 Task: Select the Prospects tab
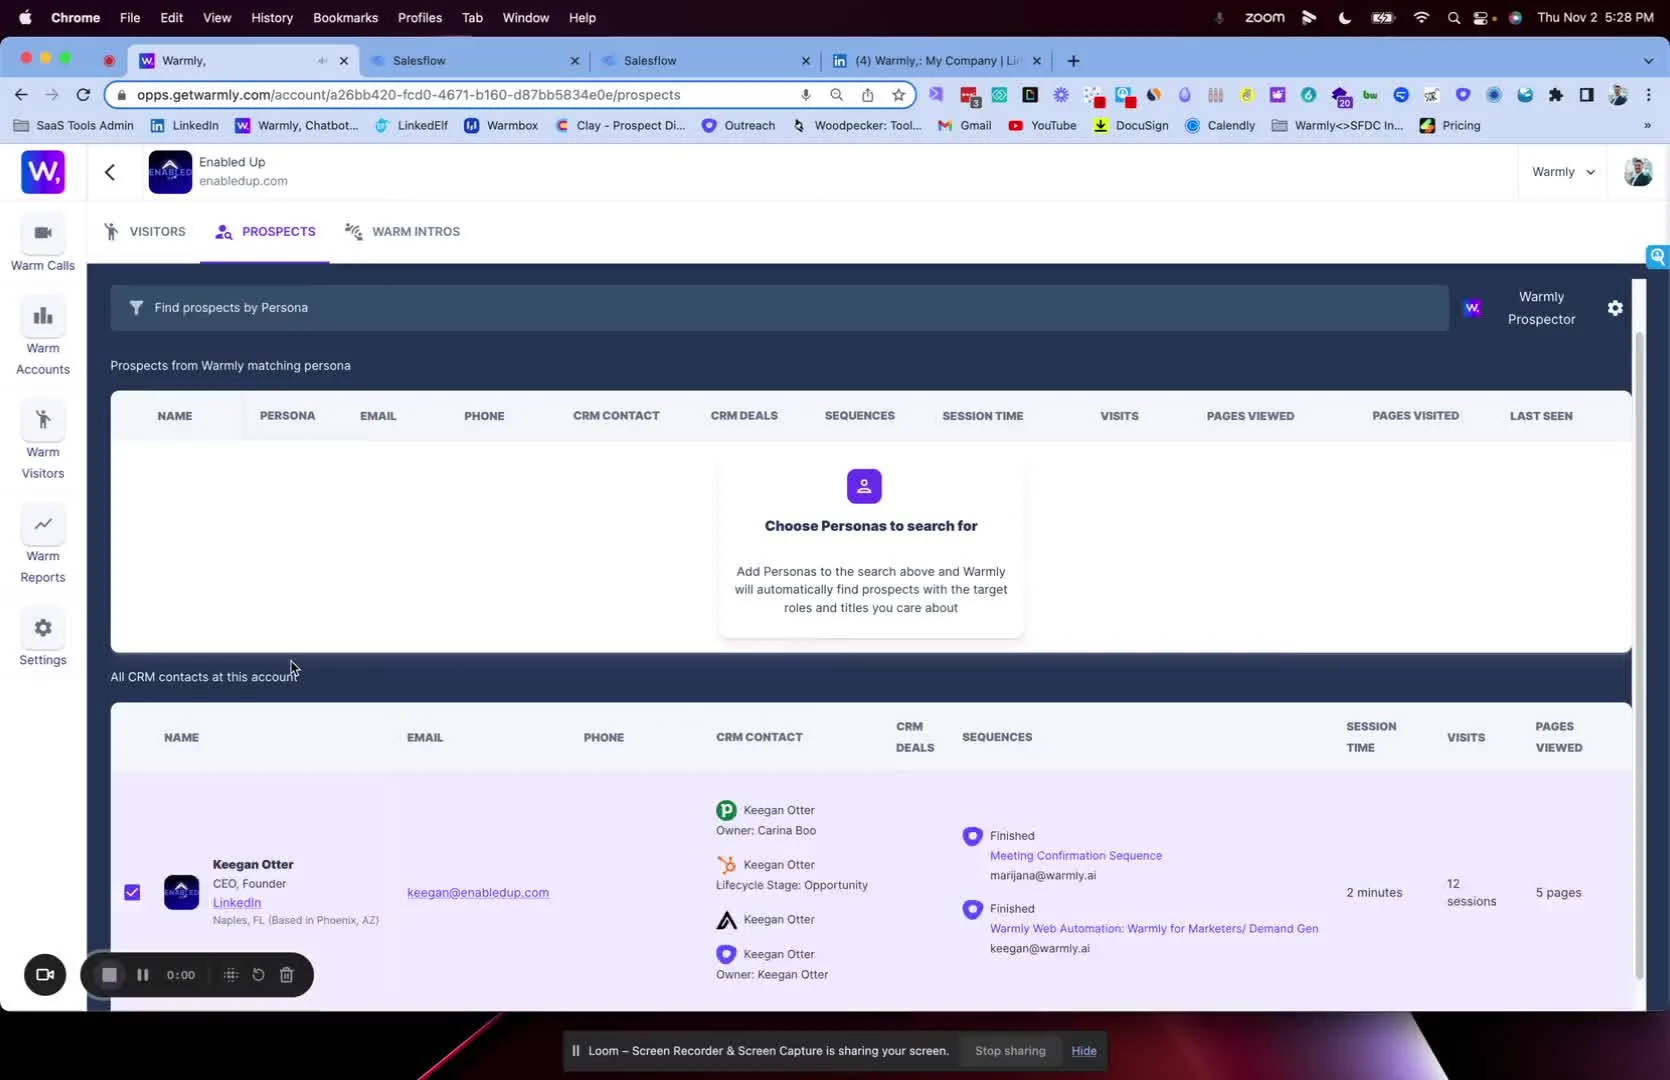pos(265,231)
